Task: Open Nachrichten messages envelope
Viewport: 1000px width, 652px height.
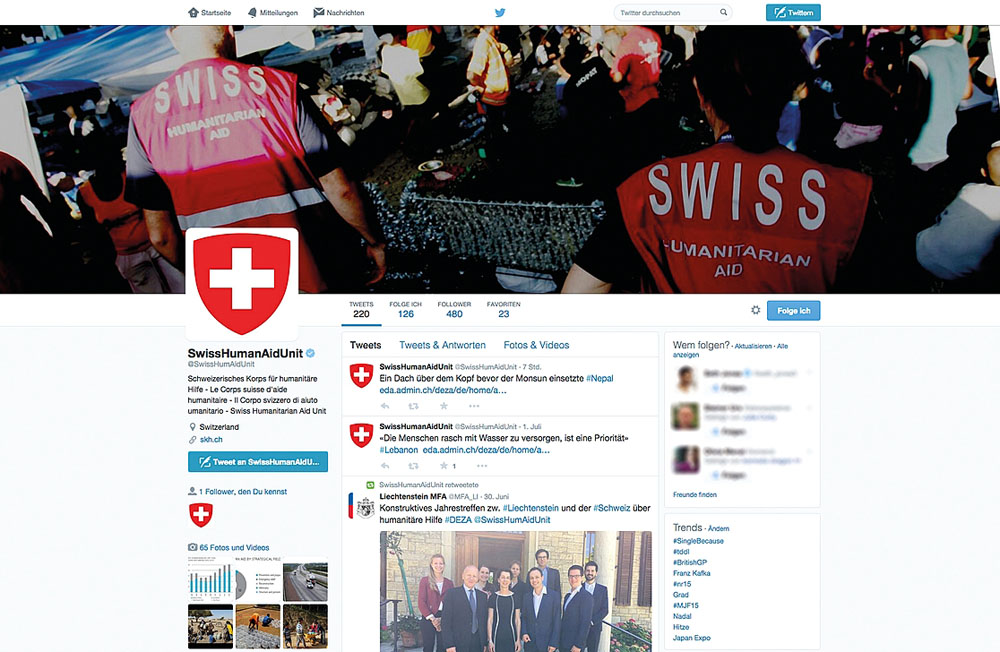Action: 319,12
